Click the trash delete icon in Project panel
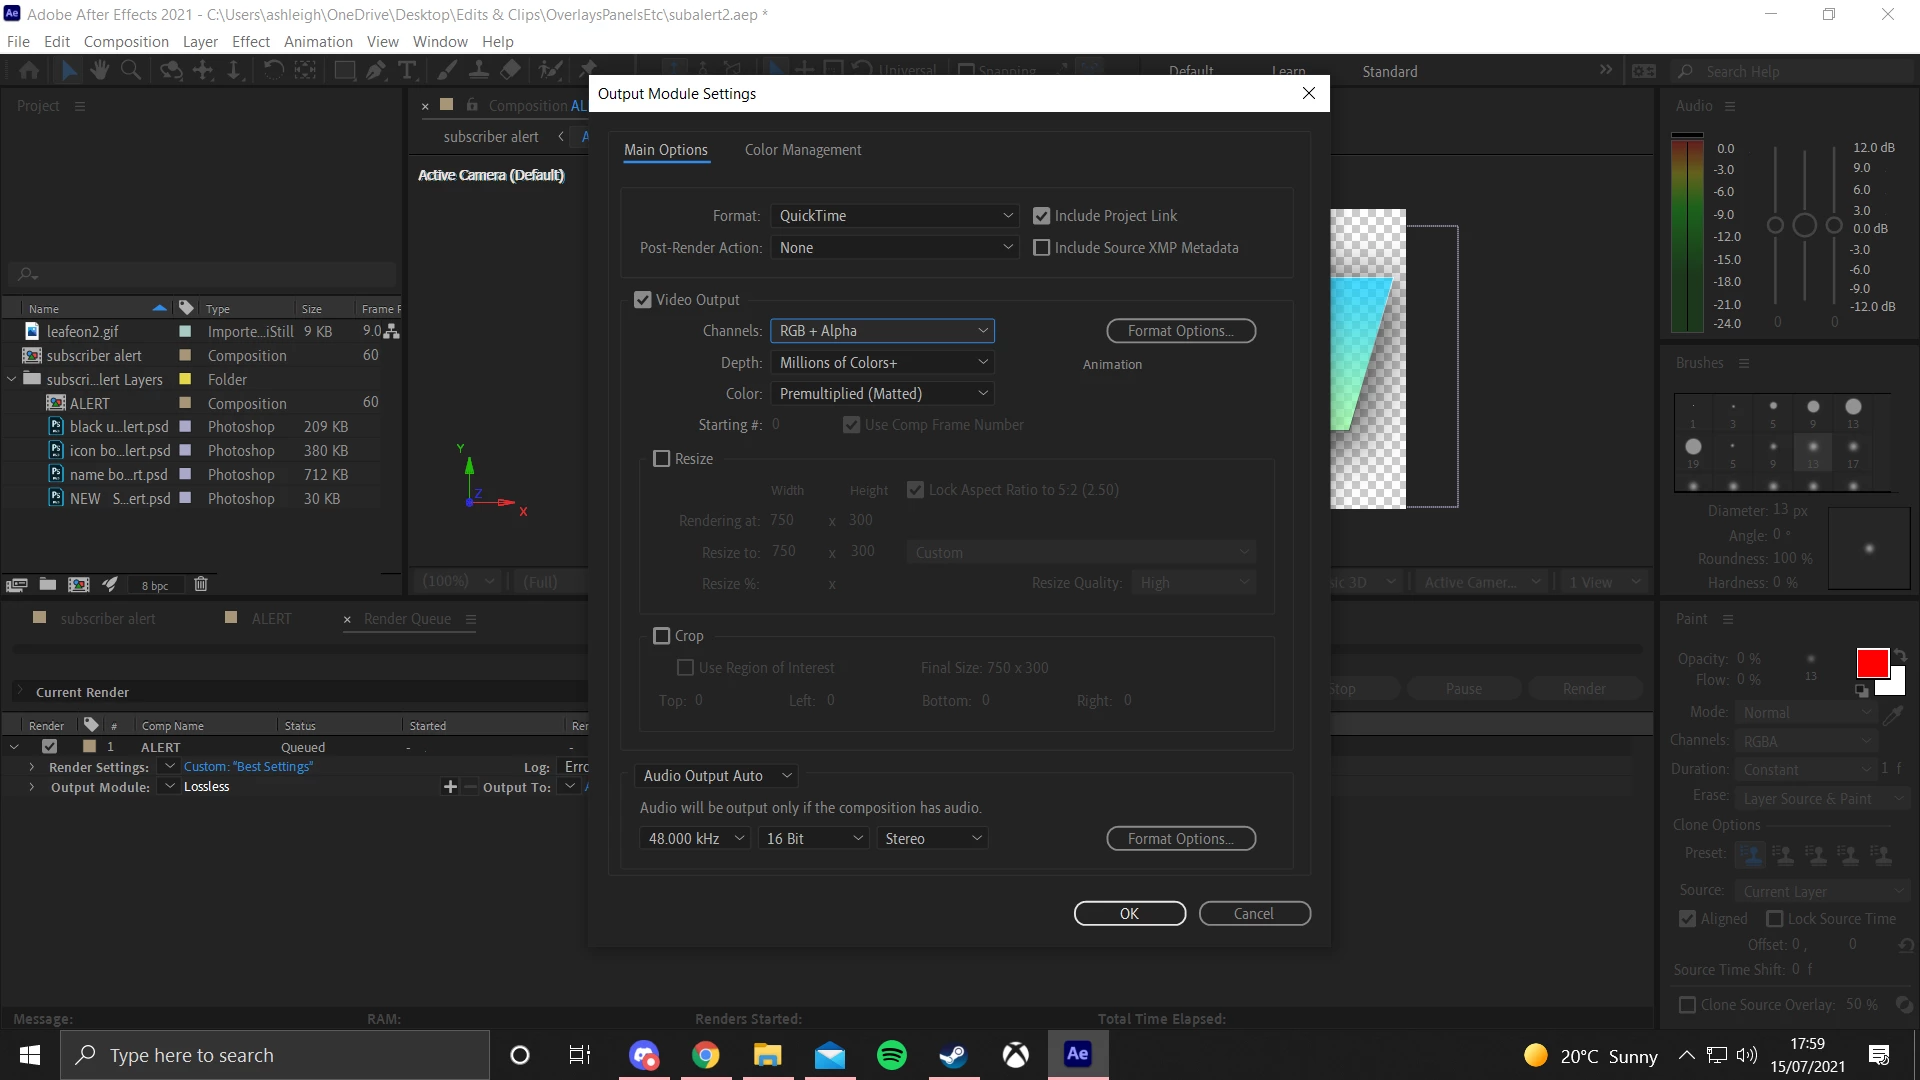This screenshot has height=1080, width=1920. [201, 584]
